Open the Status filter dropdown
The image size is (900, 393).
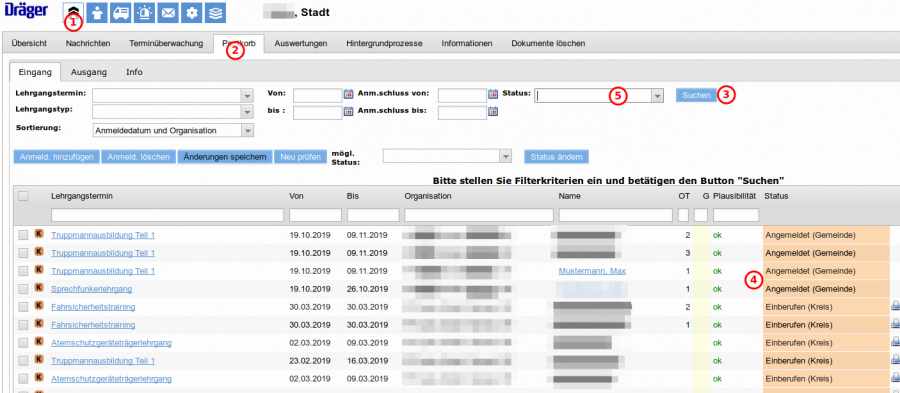pos(658,96)
